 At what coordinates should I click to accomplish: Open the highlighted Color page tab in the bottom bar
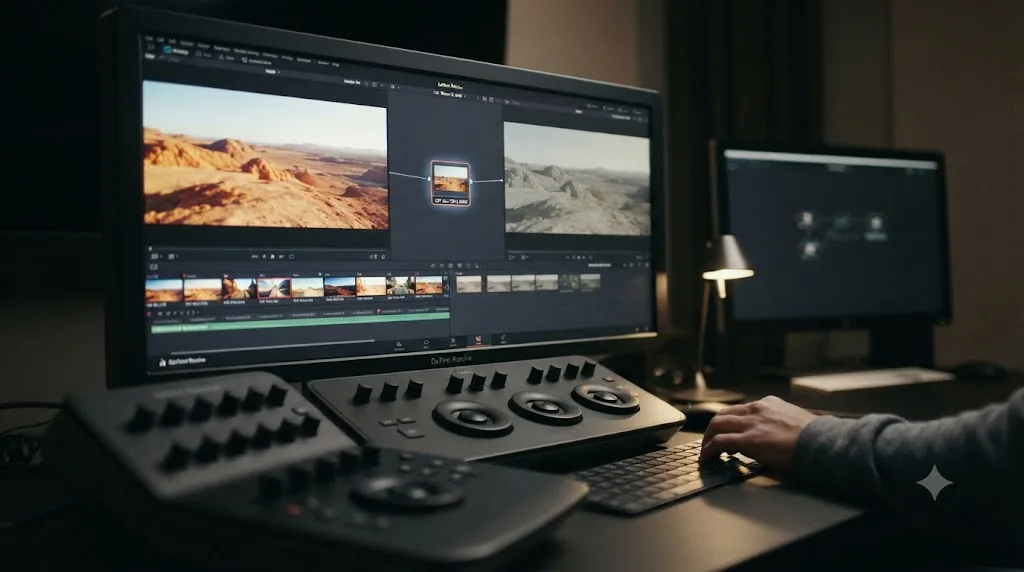[x=477, y=339]
